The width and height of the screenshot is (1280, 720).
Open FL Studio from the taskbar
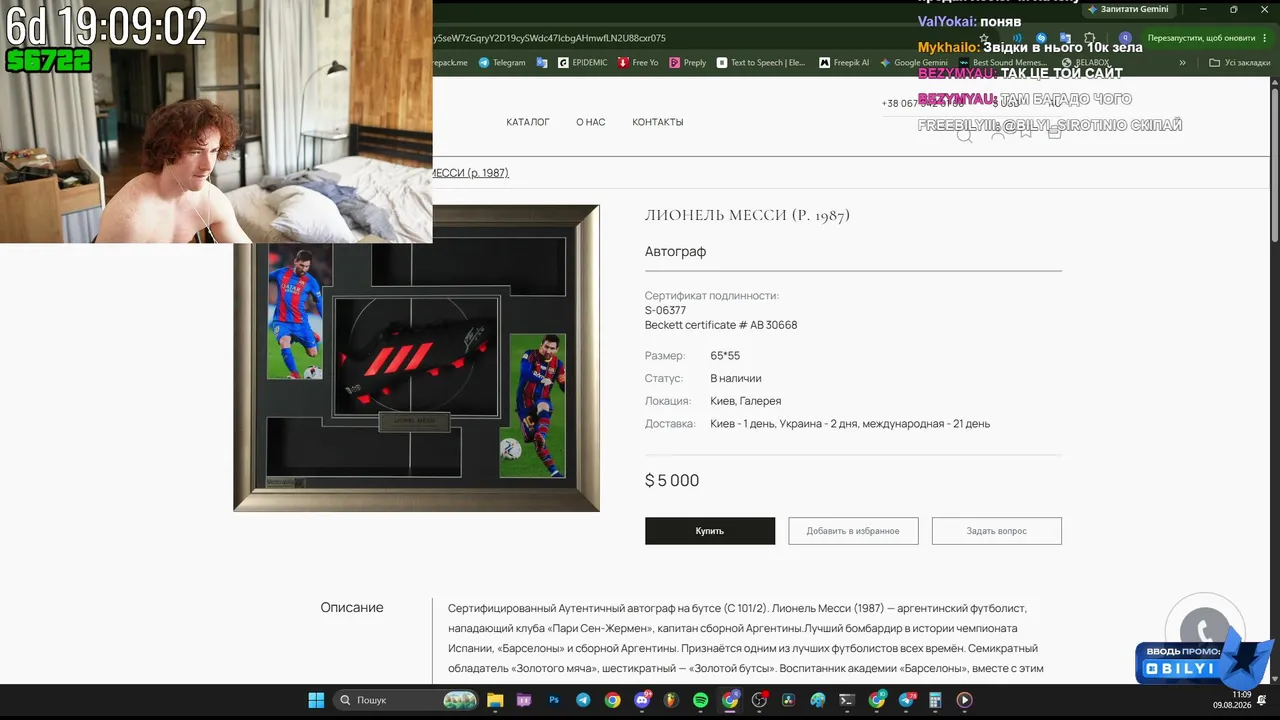pyautogui.click(x=671, y=700)
